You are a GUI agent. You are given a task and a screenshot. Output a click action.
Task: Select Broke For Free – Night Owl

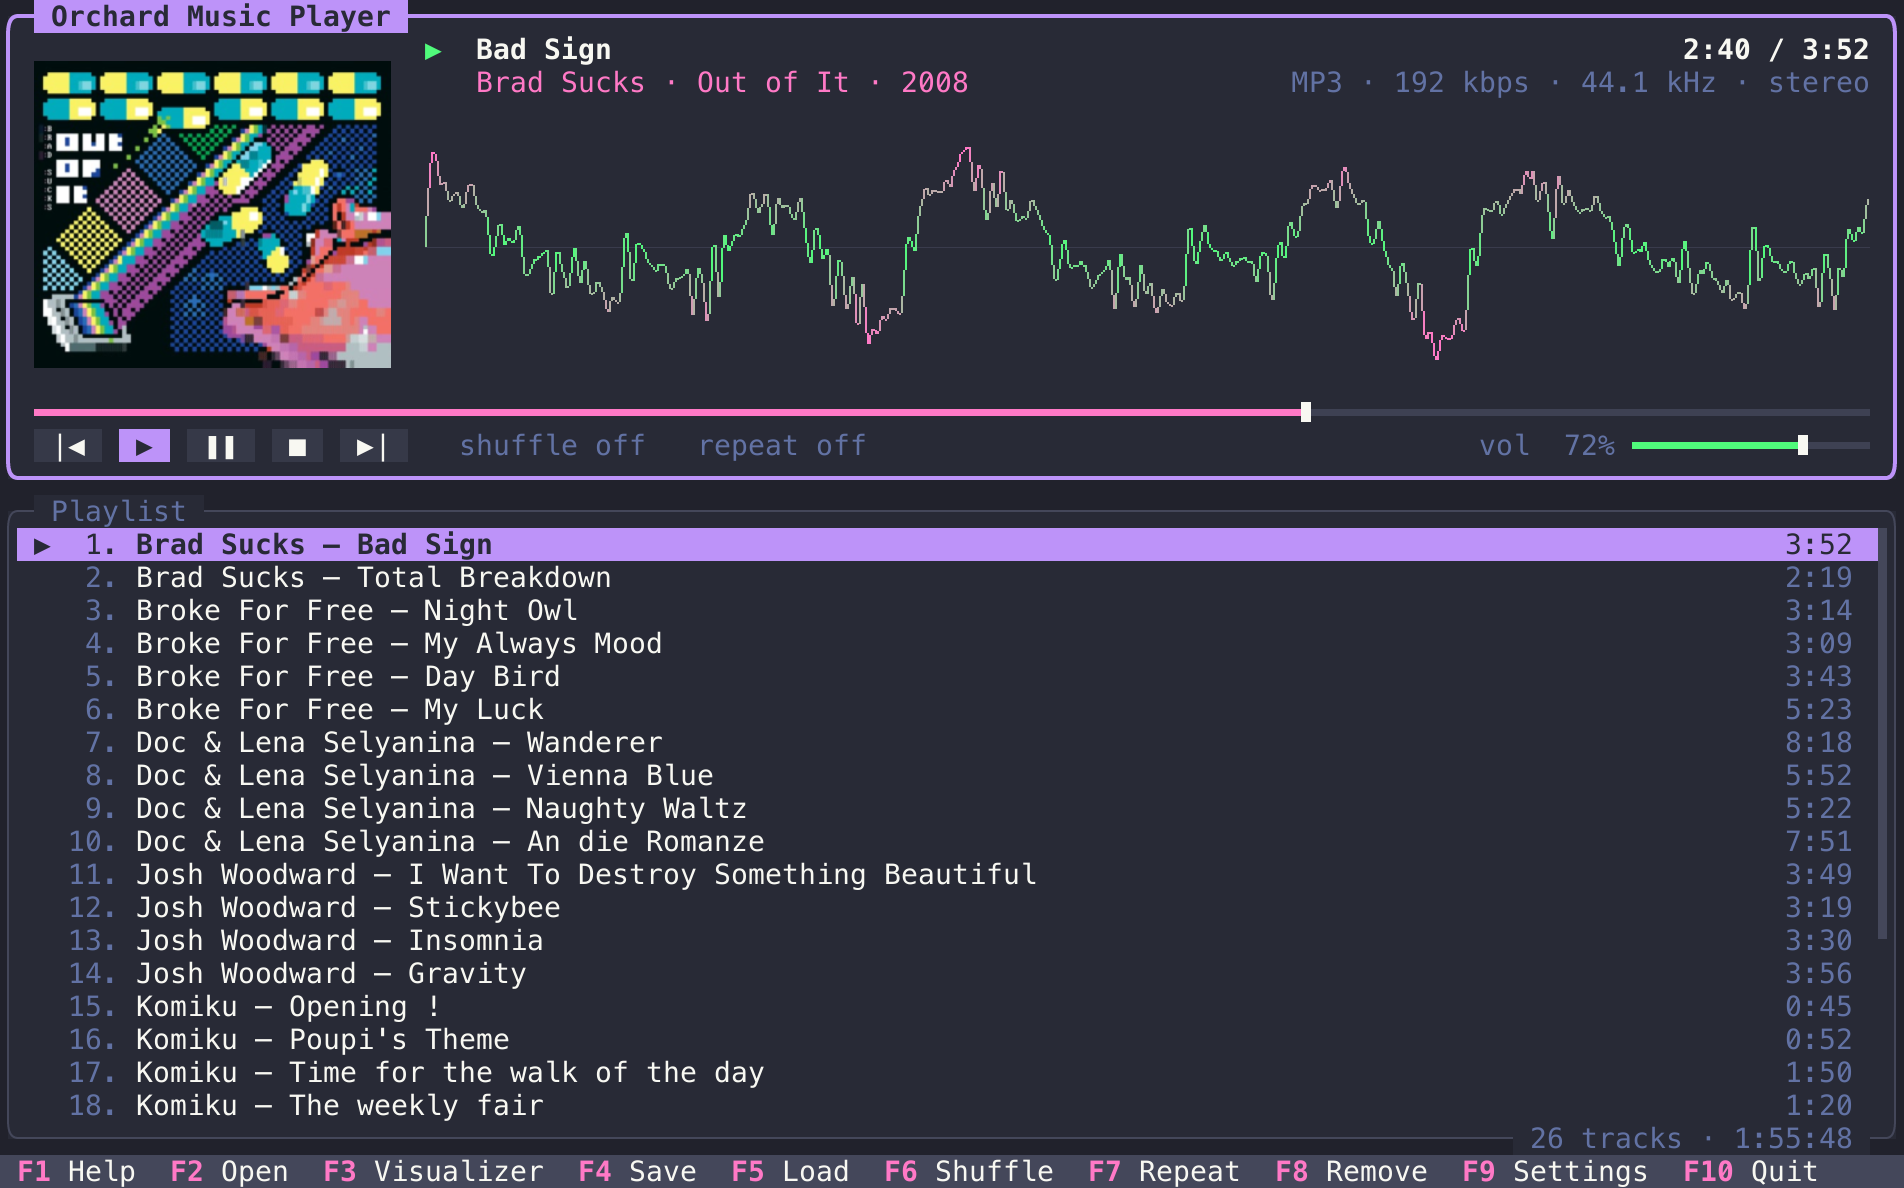click(947, 611)
